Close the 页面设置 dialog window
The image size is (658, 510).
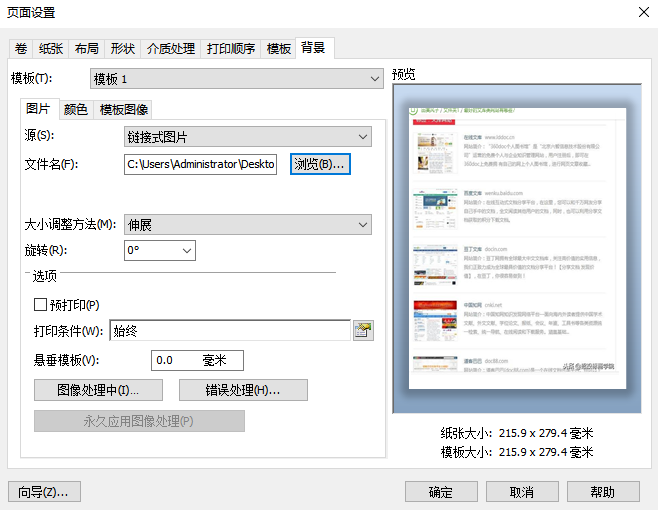(x=641, y=12)
